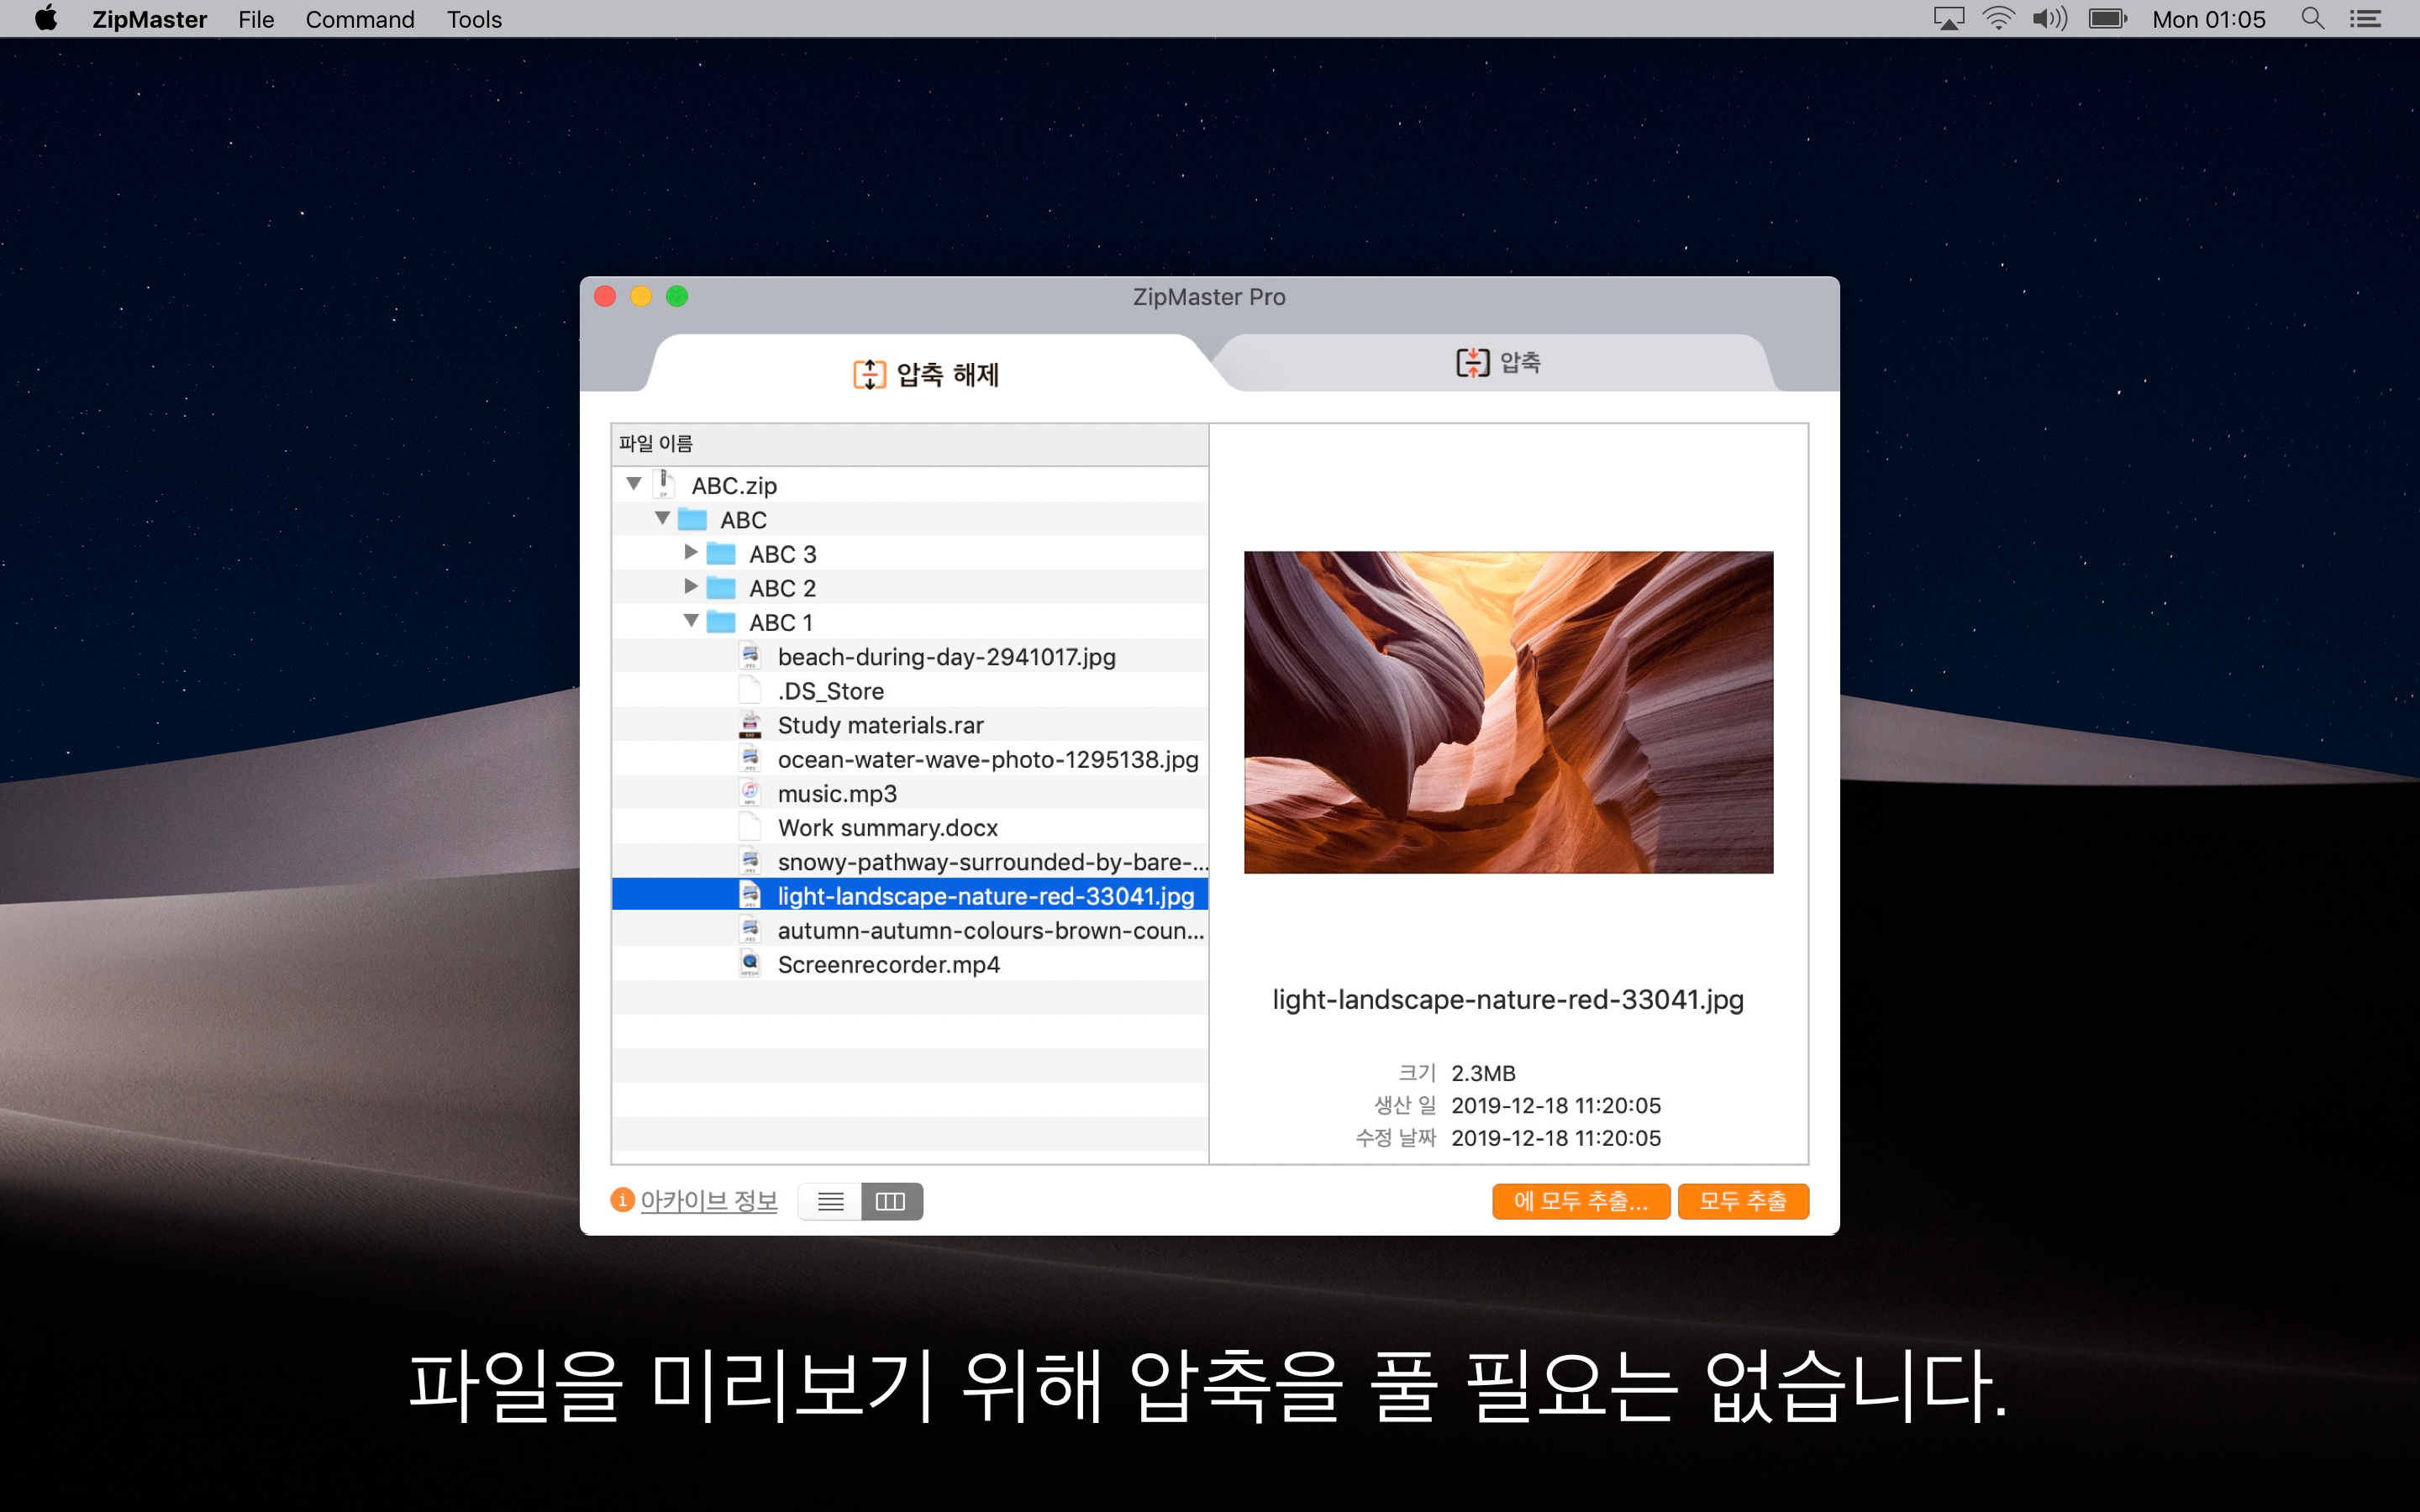Click the light-landscape jpg file icon
The height and width of the screenshot is (1512, 2420).
pyautogui.click(x=750, y=895)
